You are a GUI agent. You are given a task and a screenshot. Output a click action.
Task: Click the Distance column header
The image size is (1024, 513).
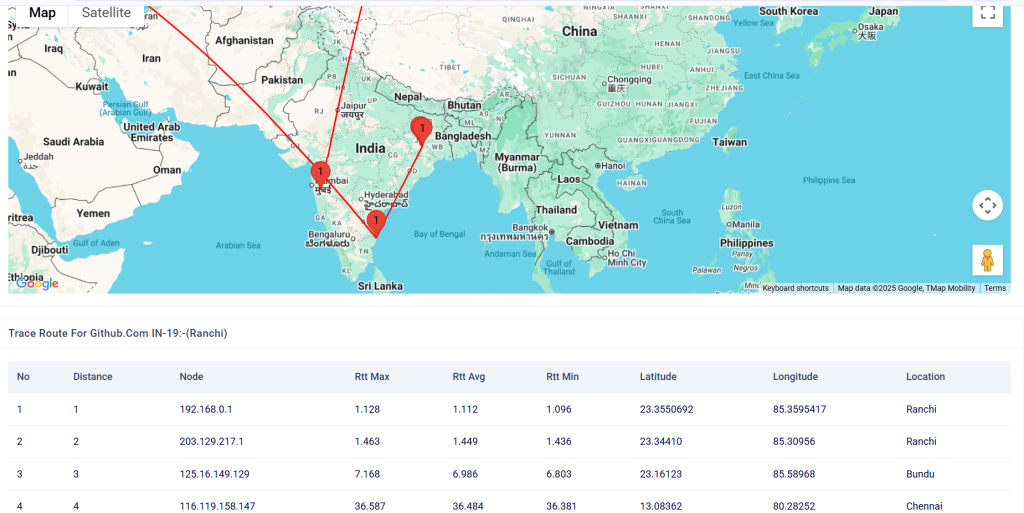point(93,377)
